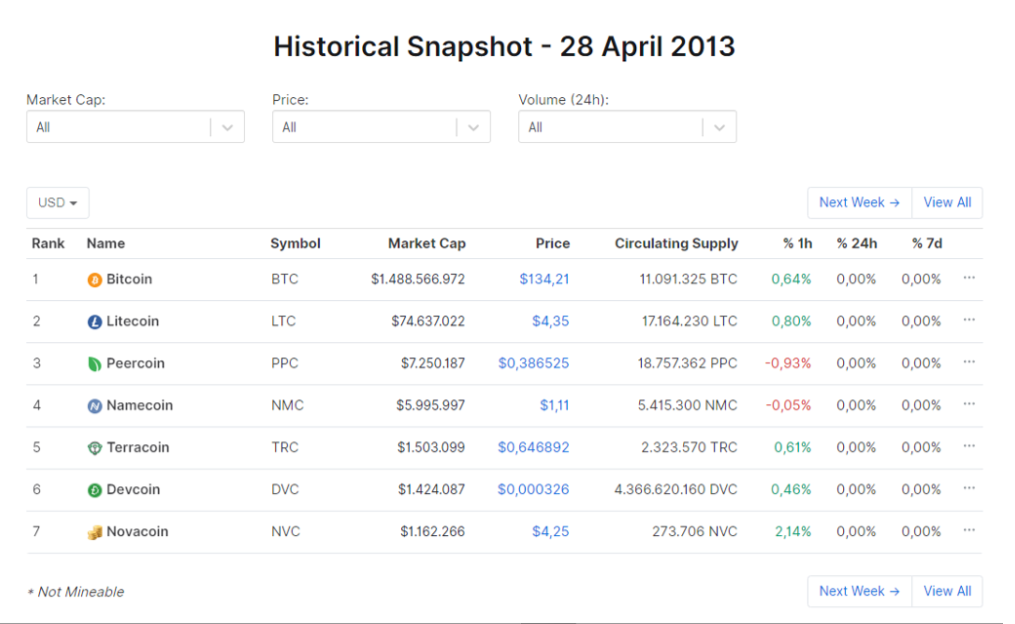Sort by the % 1h column header
The height and width of the screenshot is (624, 1015).
coord(797,243)
